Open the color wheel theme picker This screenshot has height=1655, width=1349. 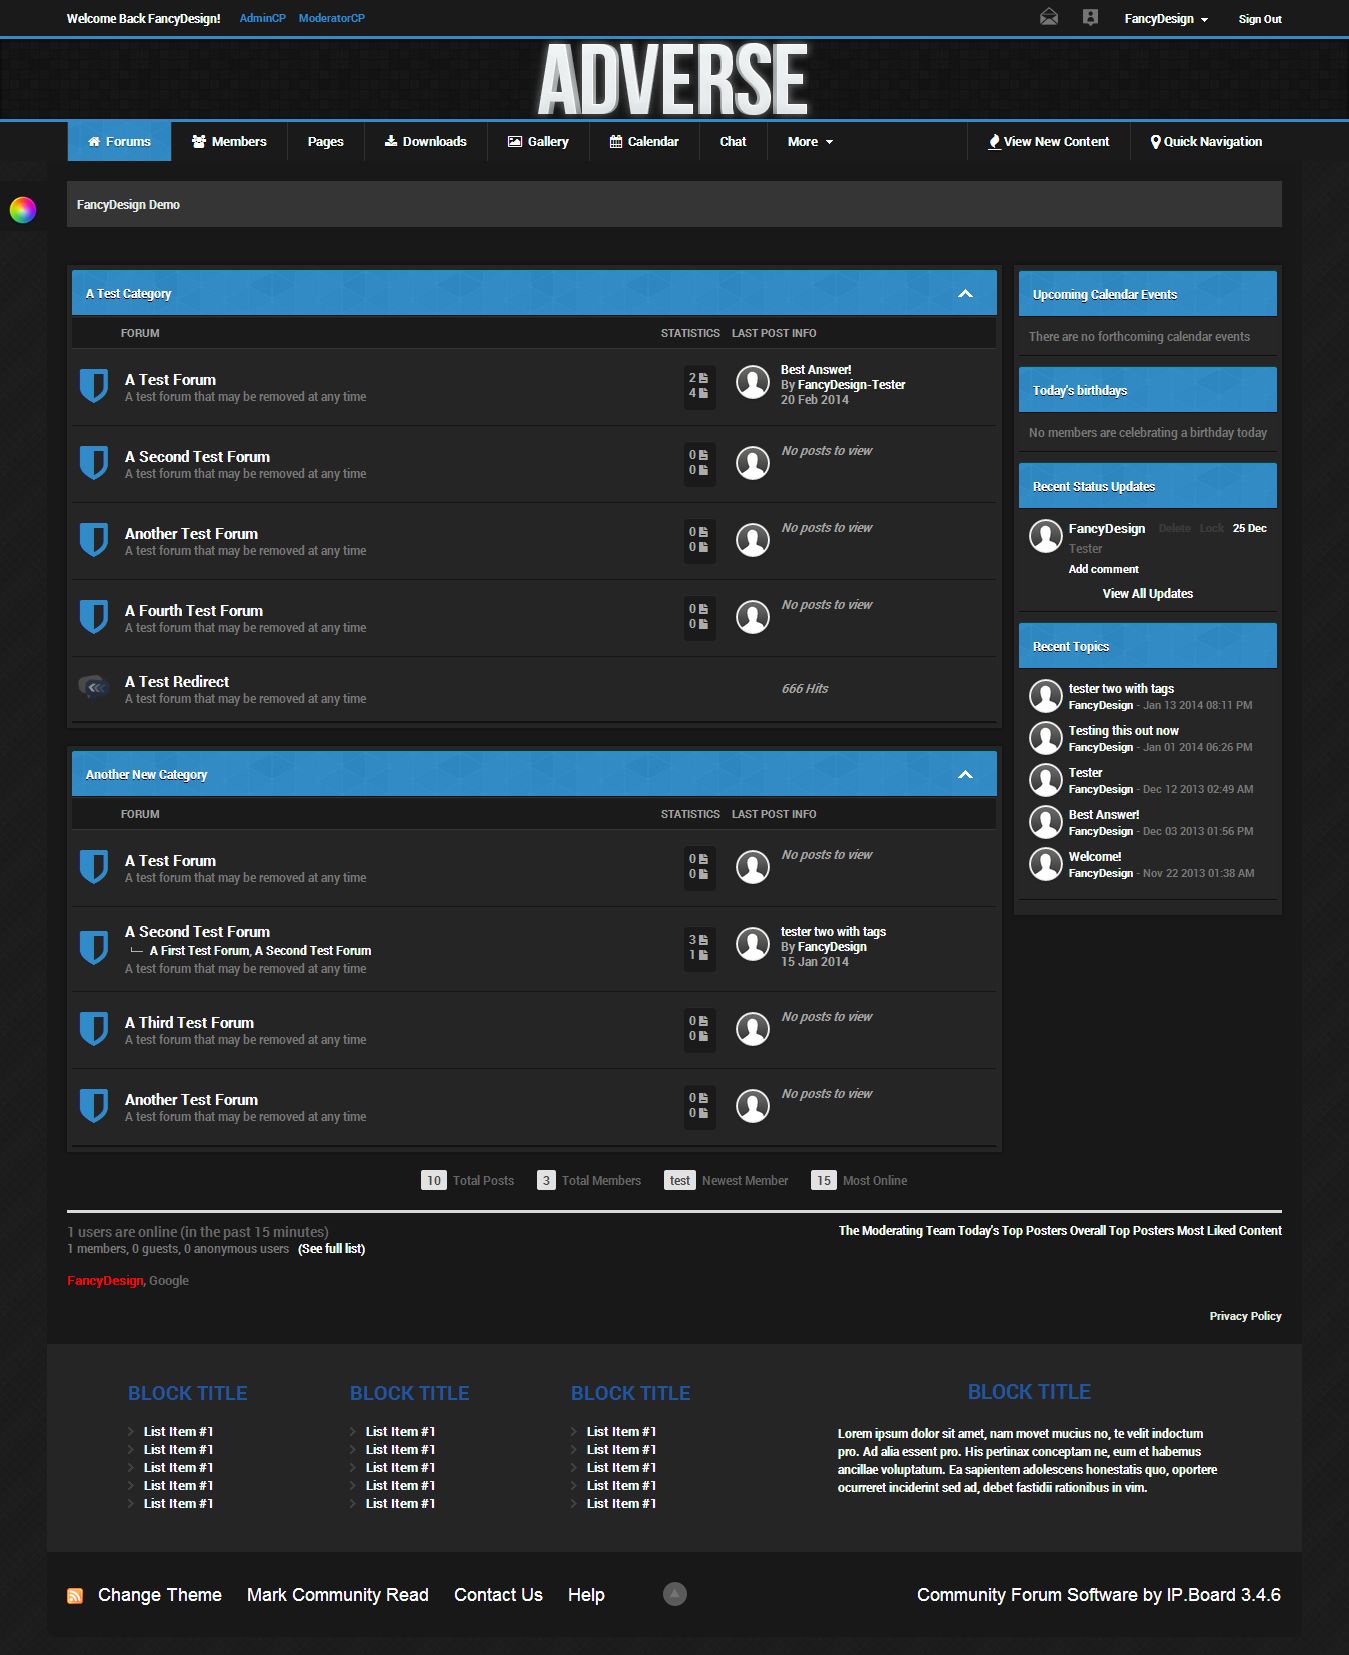click(x=22, y=209)
